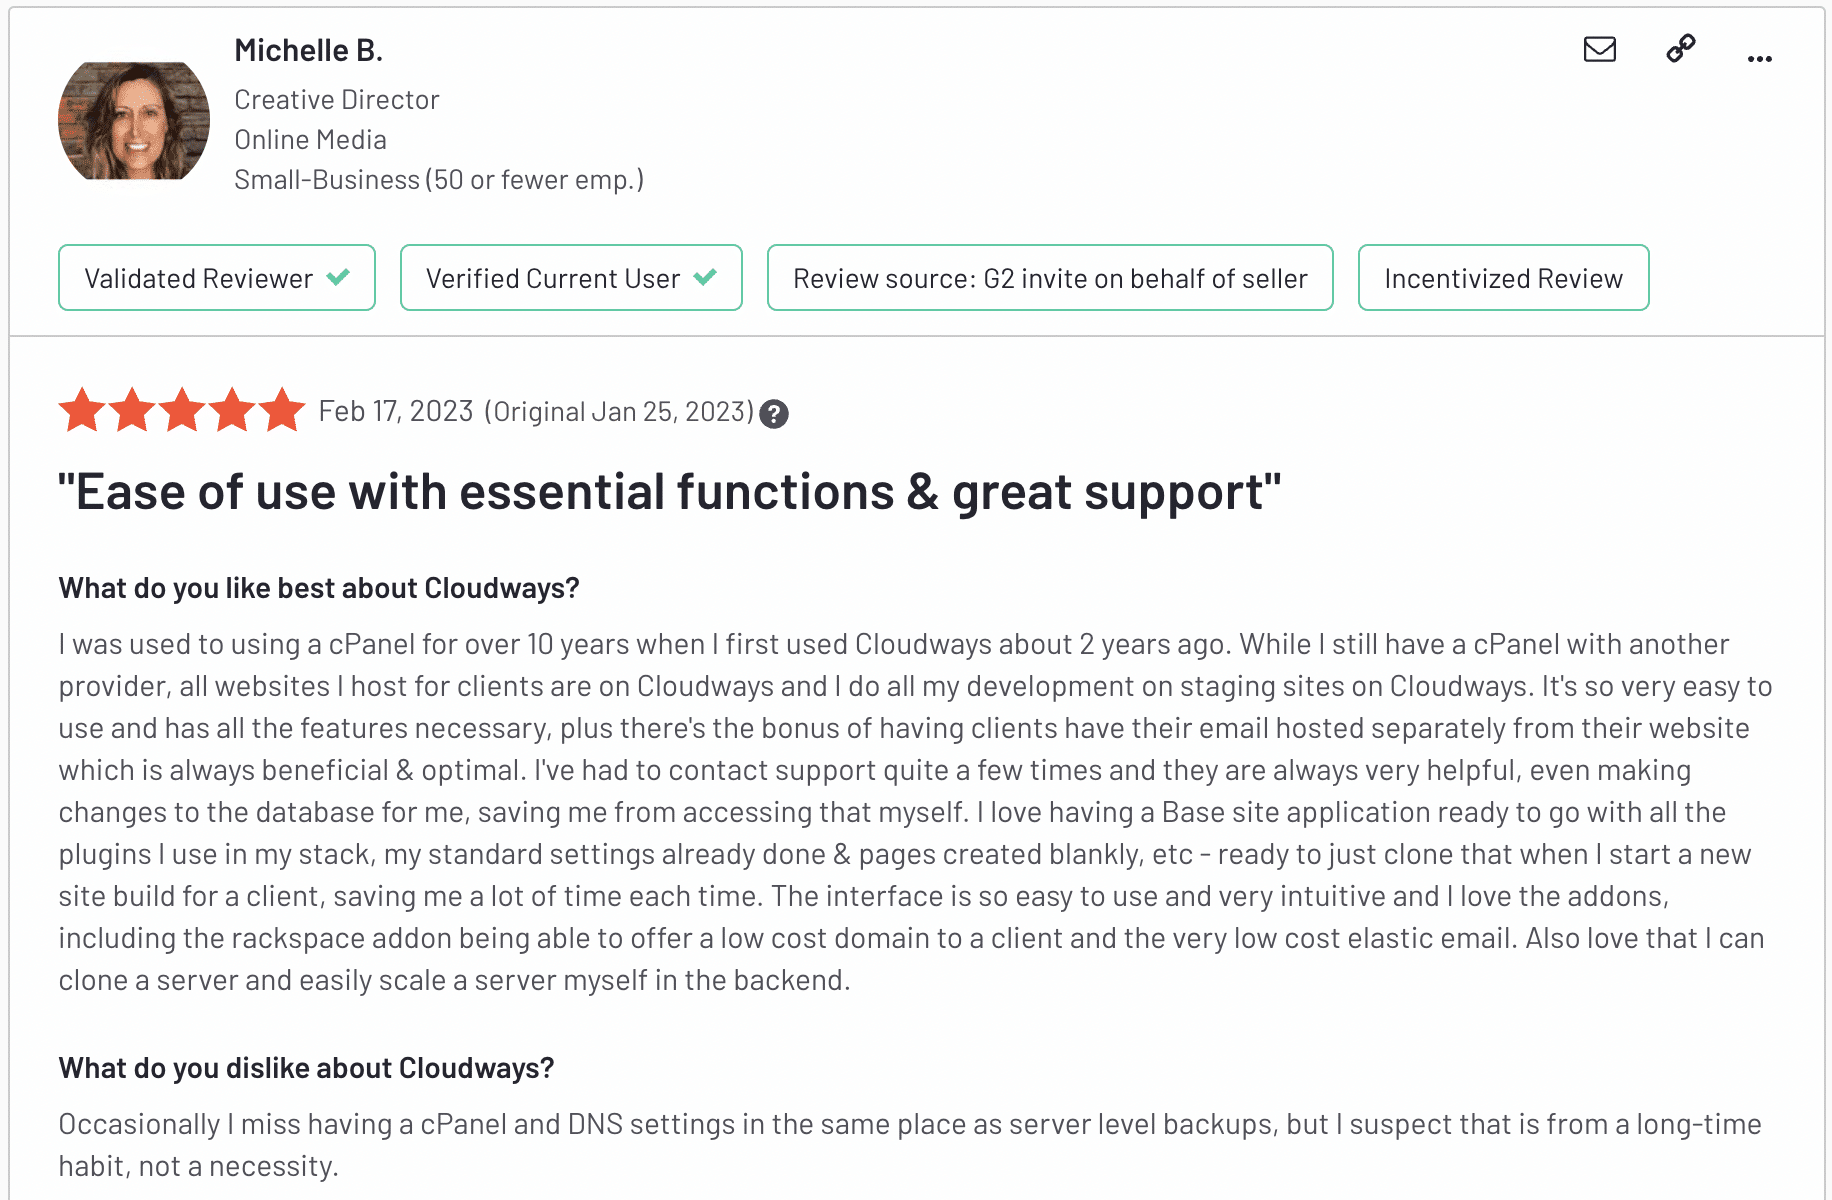This screenshot has height=1200, width=1832.
Task: Open reviewer name Michelle B.
Action: [x=309, y=50]
